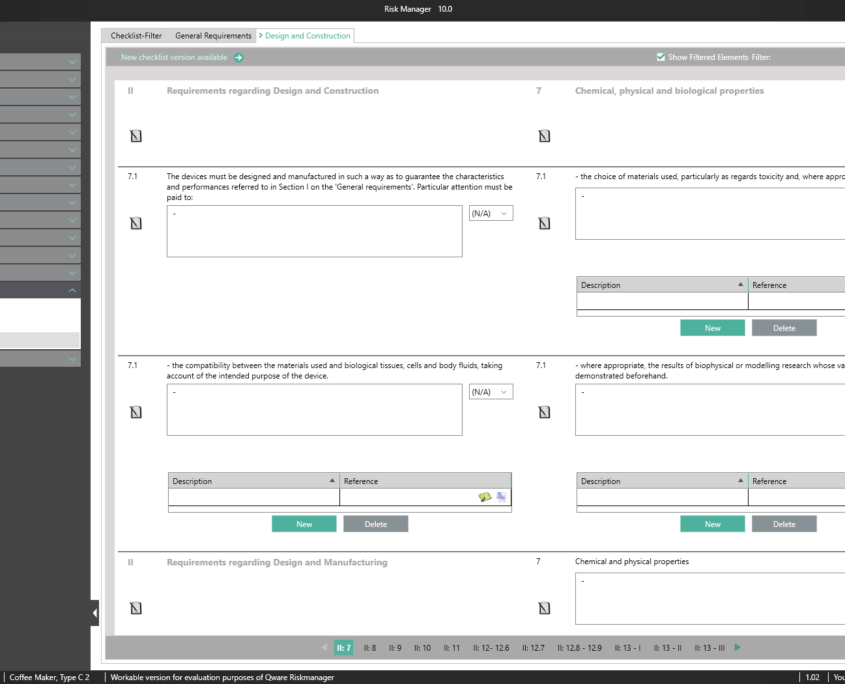Collapse the expanded section in the left sidebar

click(x=72, y=290)
